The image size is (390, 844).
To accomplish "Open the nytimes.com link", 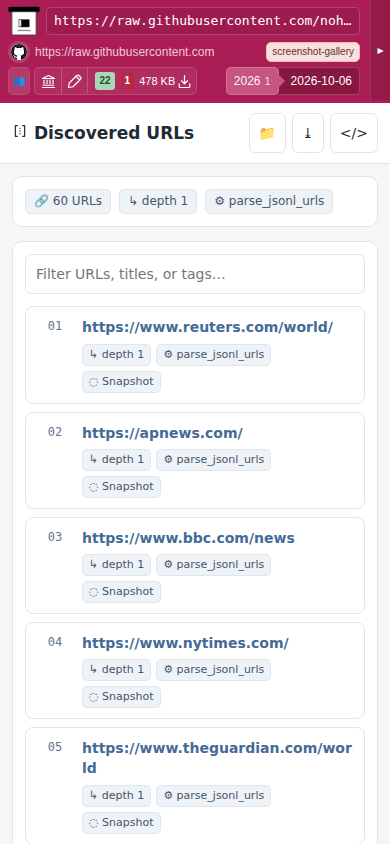I will point(185,643).
